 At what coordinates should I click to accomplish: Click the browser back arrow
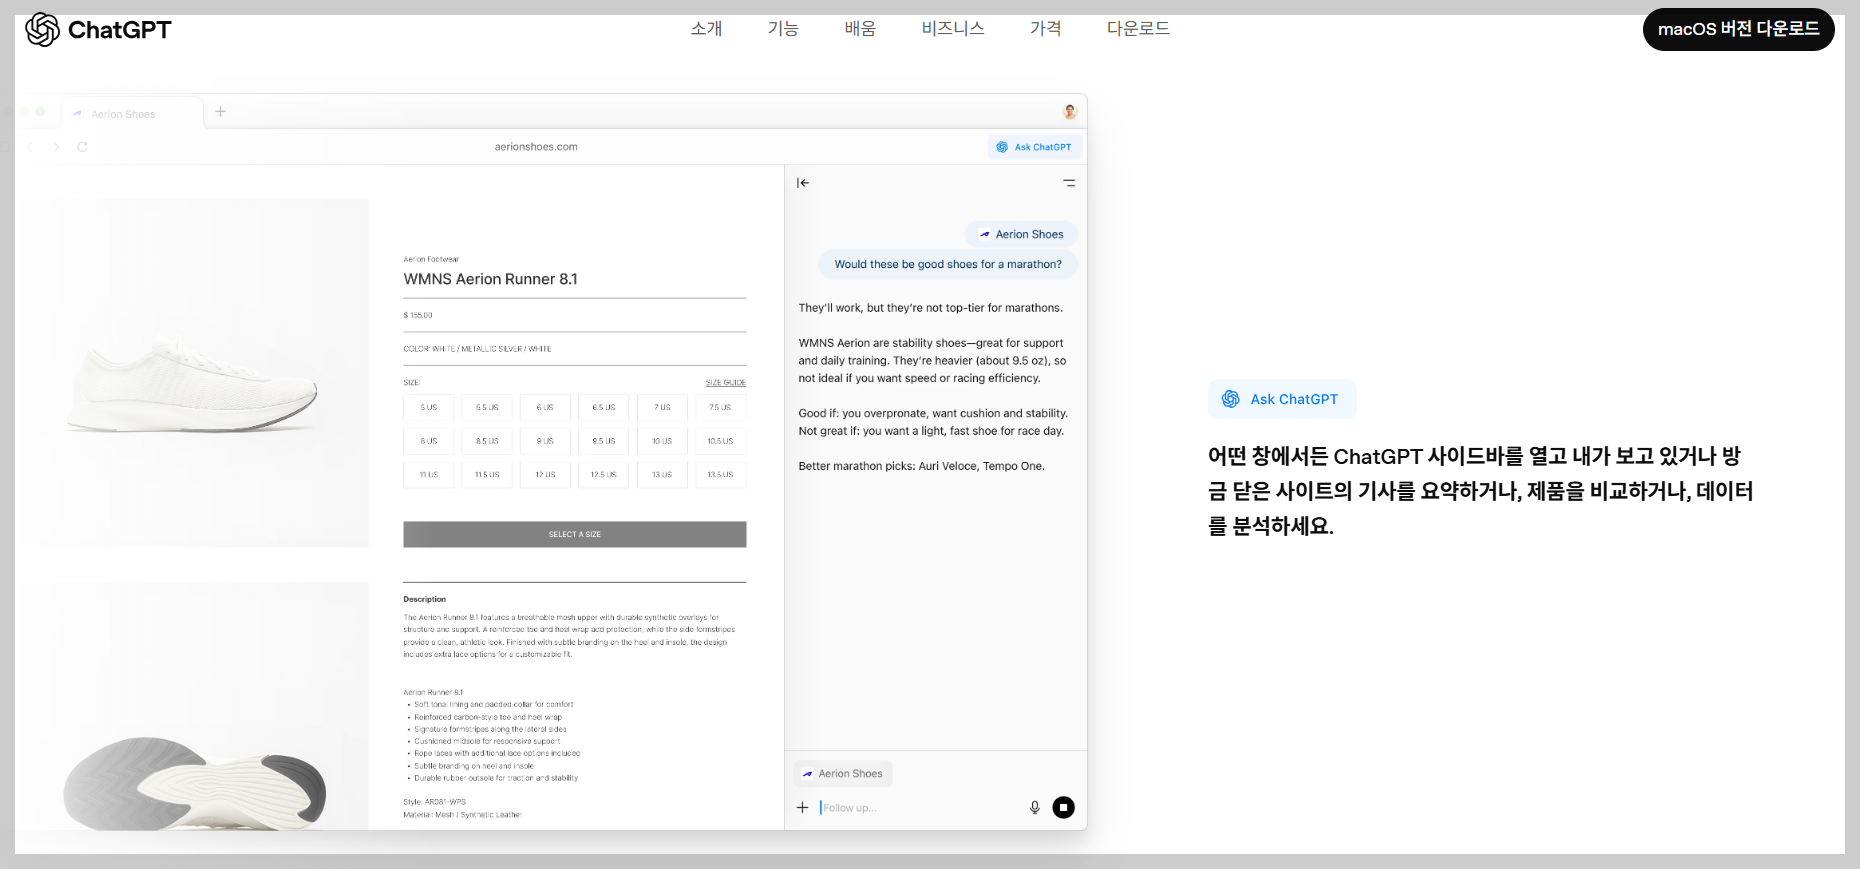pyautogui.click(x=30, y=147)
